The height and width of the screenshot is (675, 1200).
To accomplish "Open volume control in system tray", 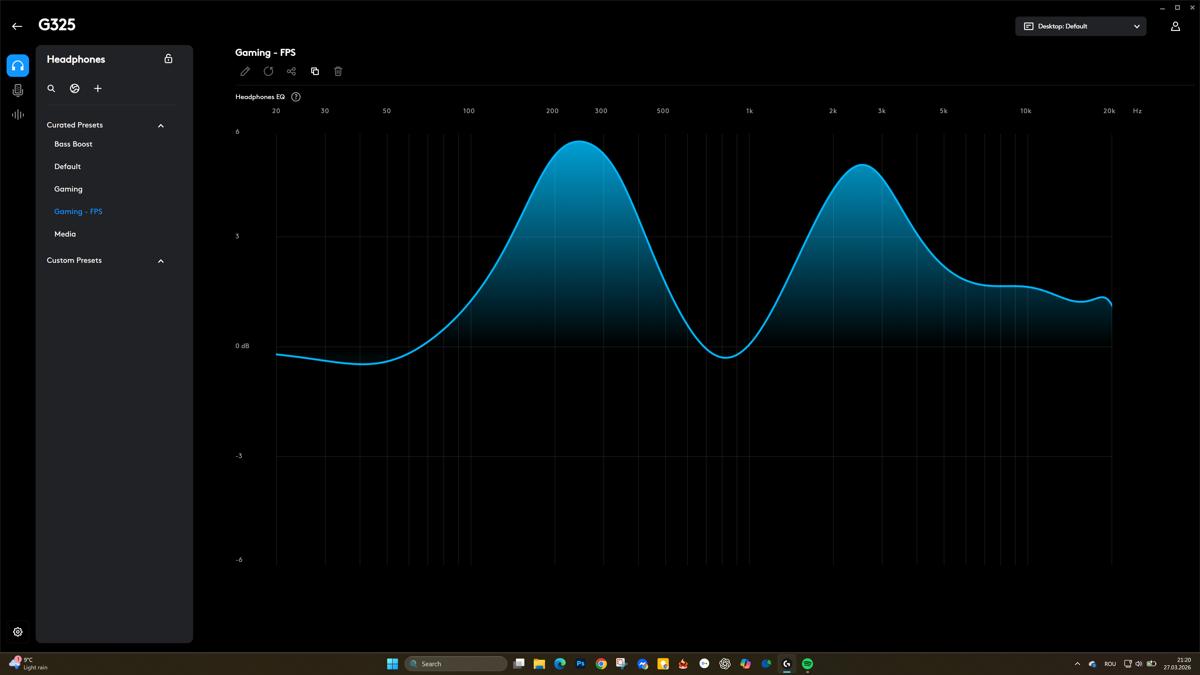I will click(x=1139, y=664).
